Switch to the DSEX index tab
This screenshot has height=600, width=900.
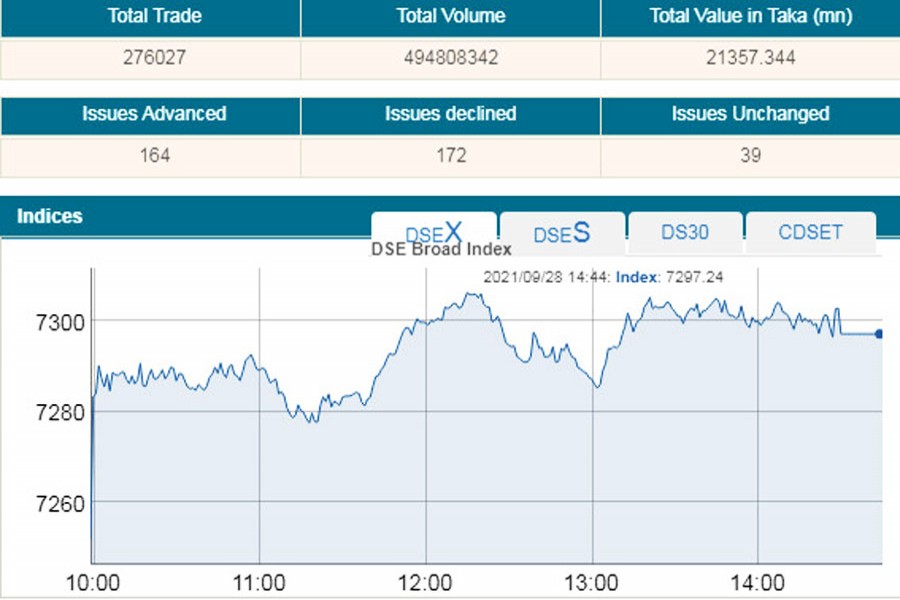[434, 233]
